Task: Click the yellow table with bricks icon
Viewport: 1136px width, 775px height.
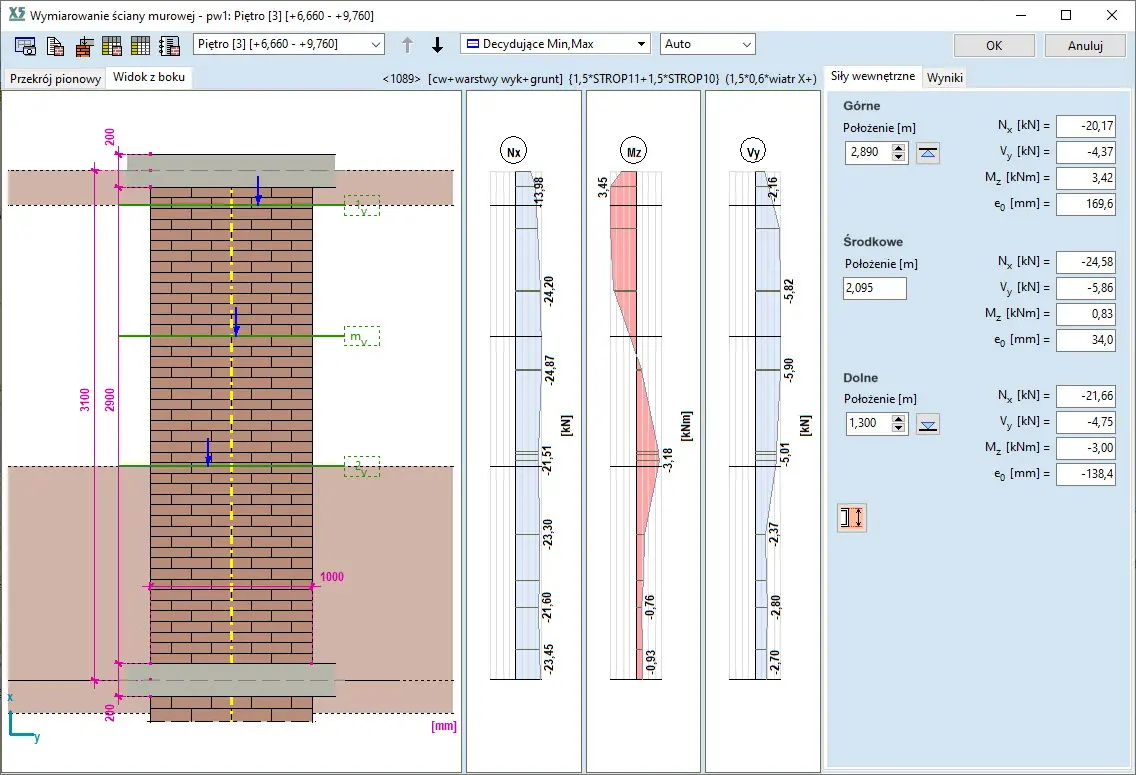Action: coord(112,45)
